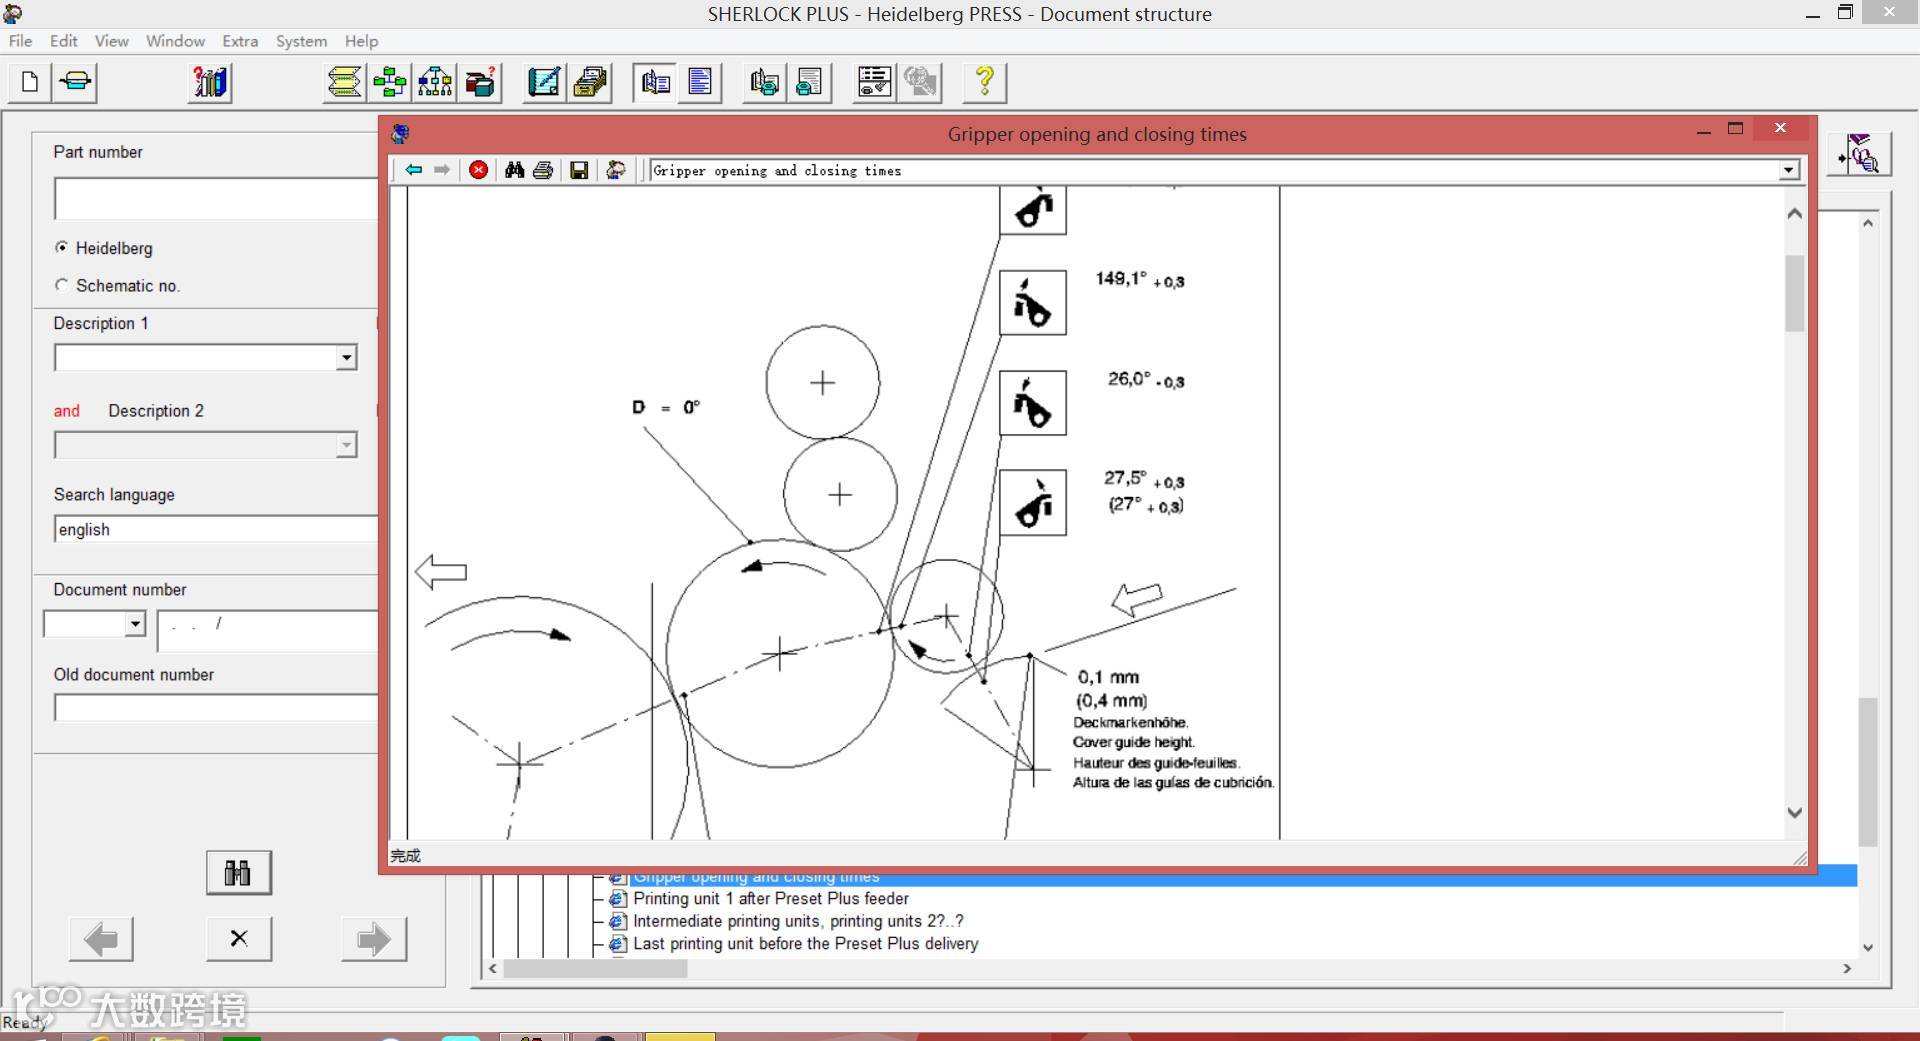
Task: Open the Extra menu
Action: 240,41
